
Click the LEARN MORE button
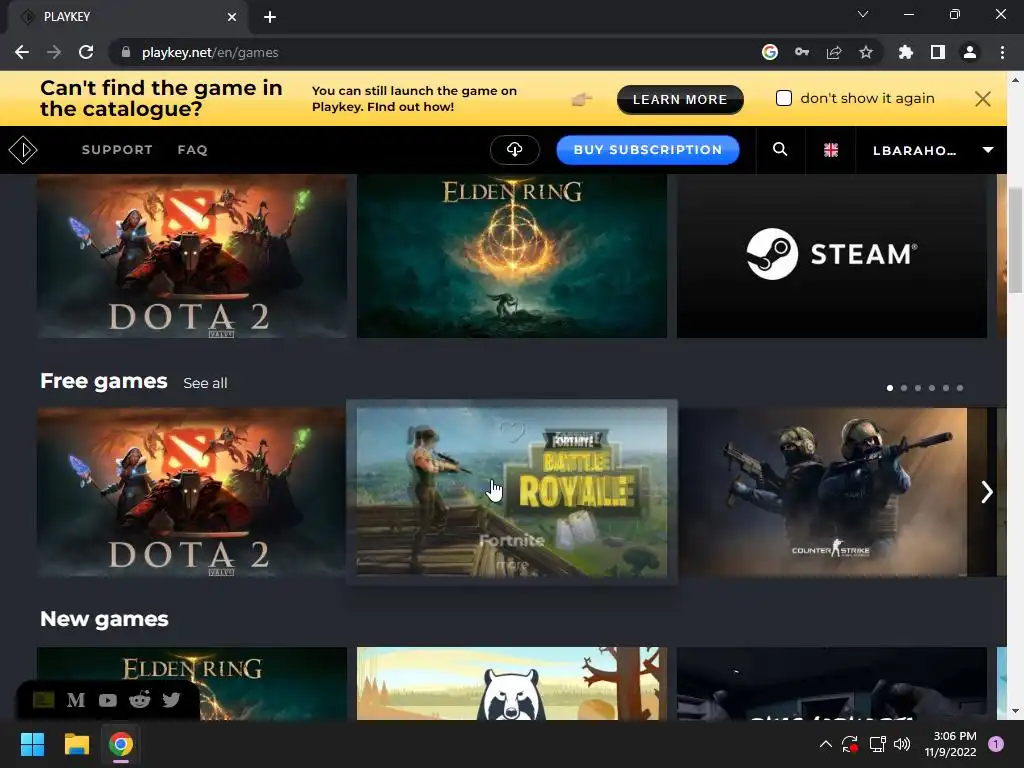(x=680, y=99)
